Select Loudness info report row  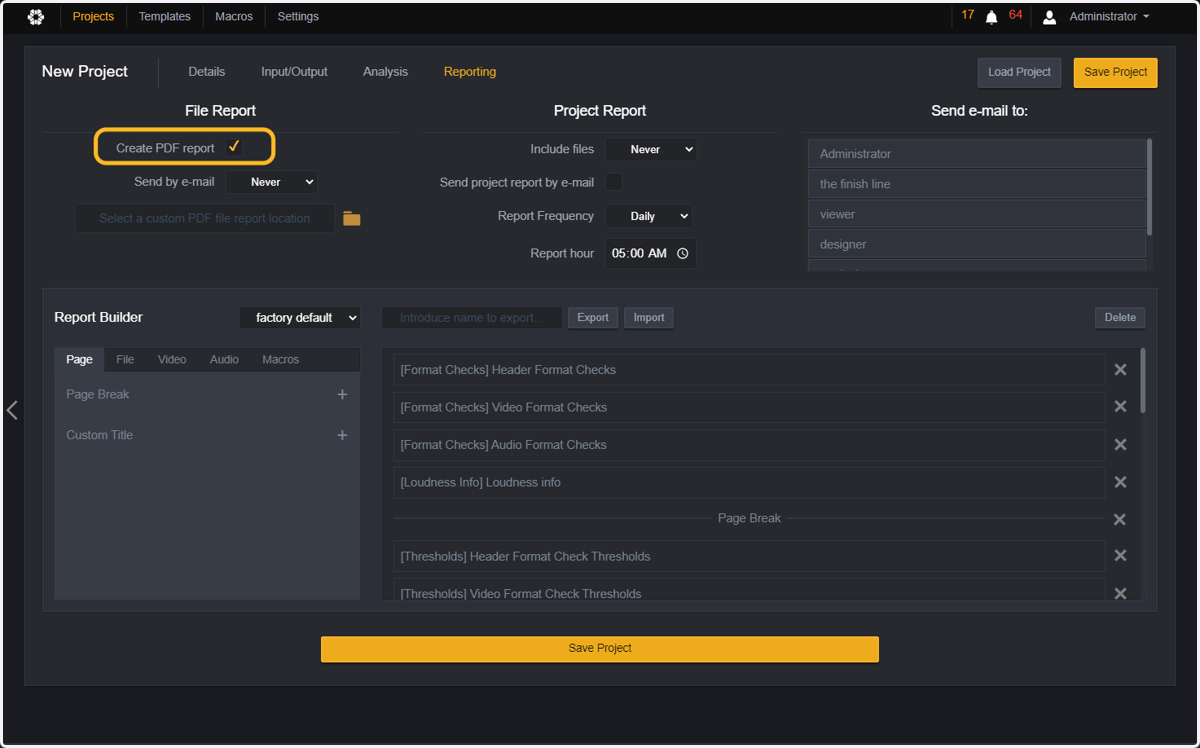click(x=749, y=482)
